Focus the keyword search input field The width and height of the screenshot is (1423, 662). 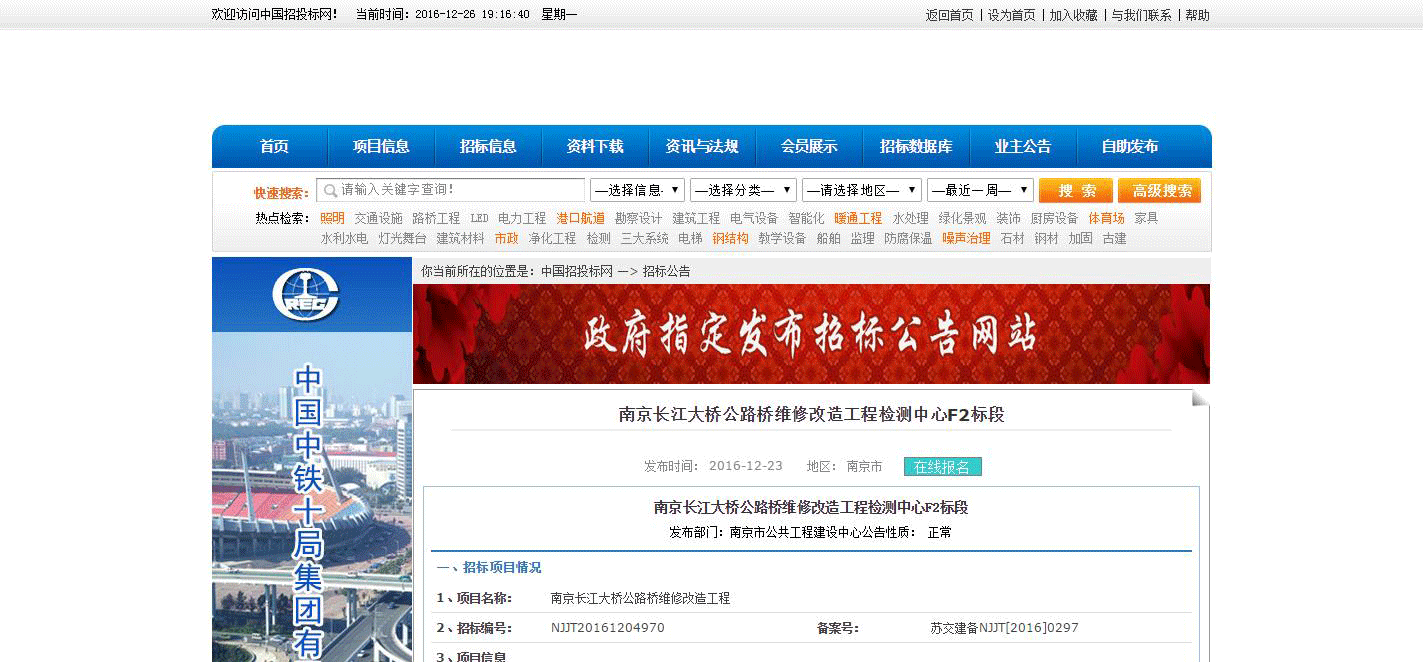point(451,190)
